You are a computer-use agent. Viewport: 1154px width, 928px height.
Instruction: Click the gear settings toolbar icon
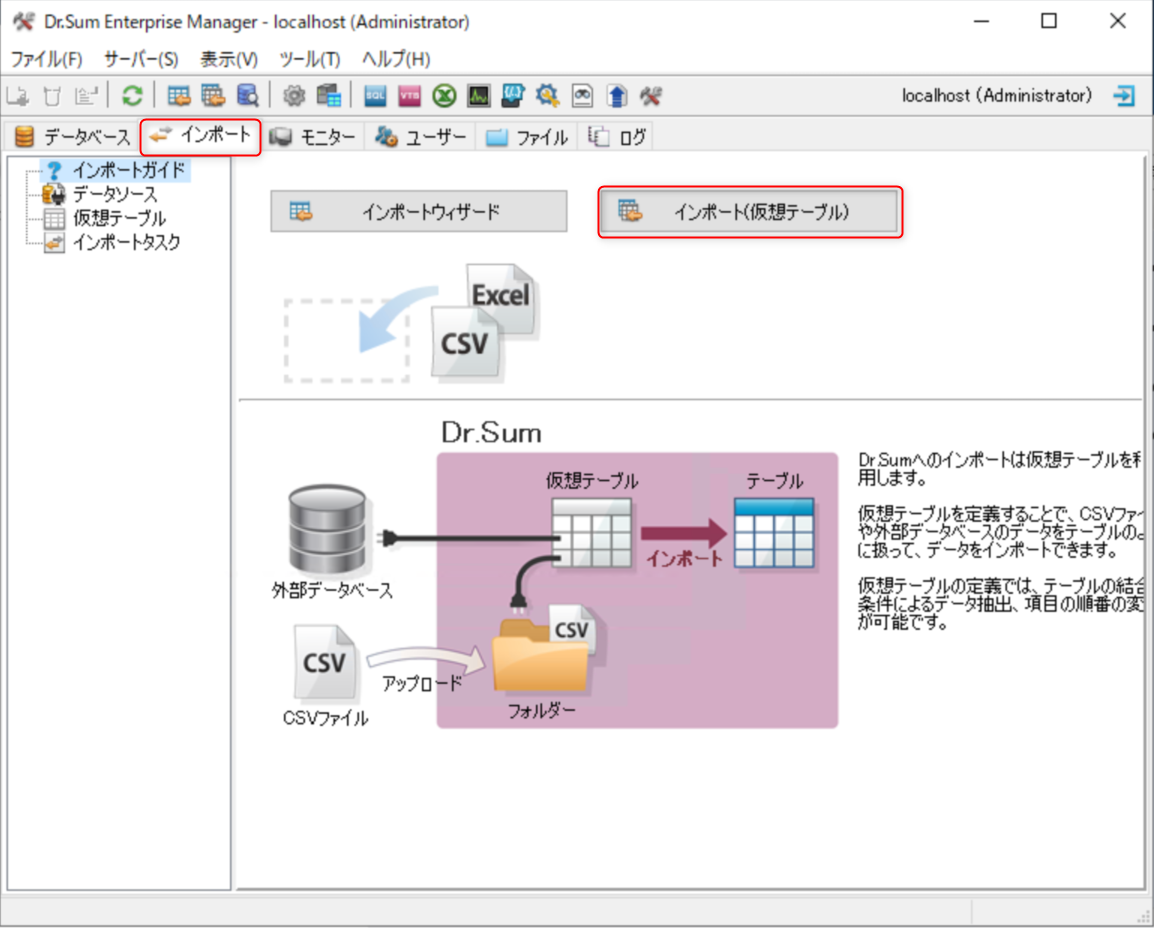click(x=294, y=96)
